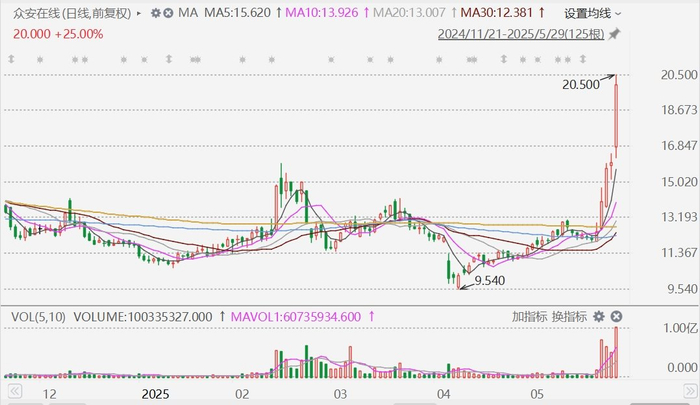This screenshot has height=405, width=700.
Task: Click the MA5:15.620 average label
Action: [x=238, y=13]
